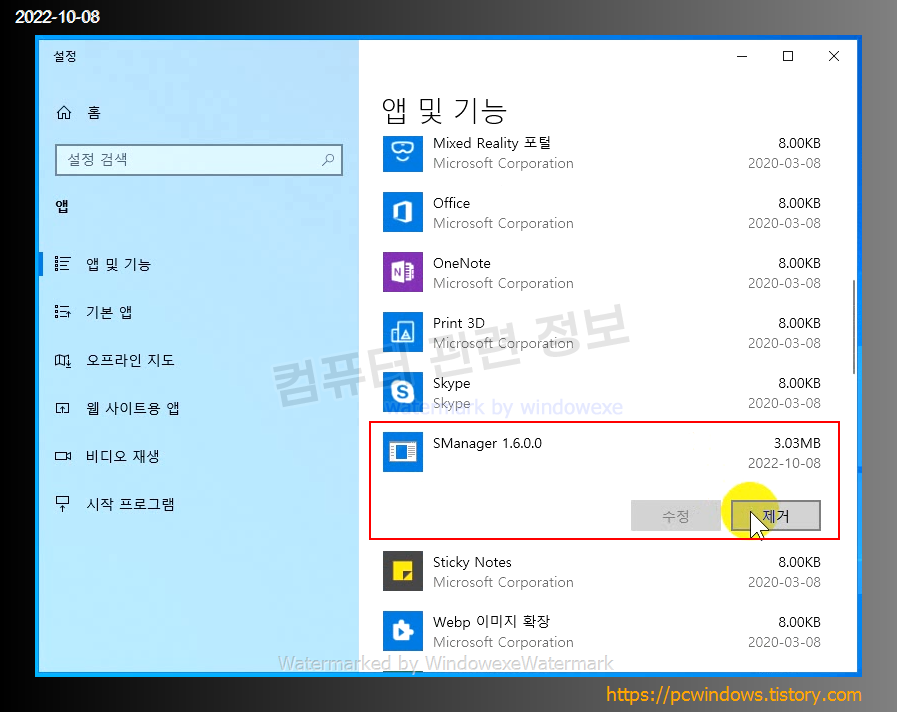Click SManager install date 2022-10-08

tap(784, 463)
